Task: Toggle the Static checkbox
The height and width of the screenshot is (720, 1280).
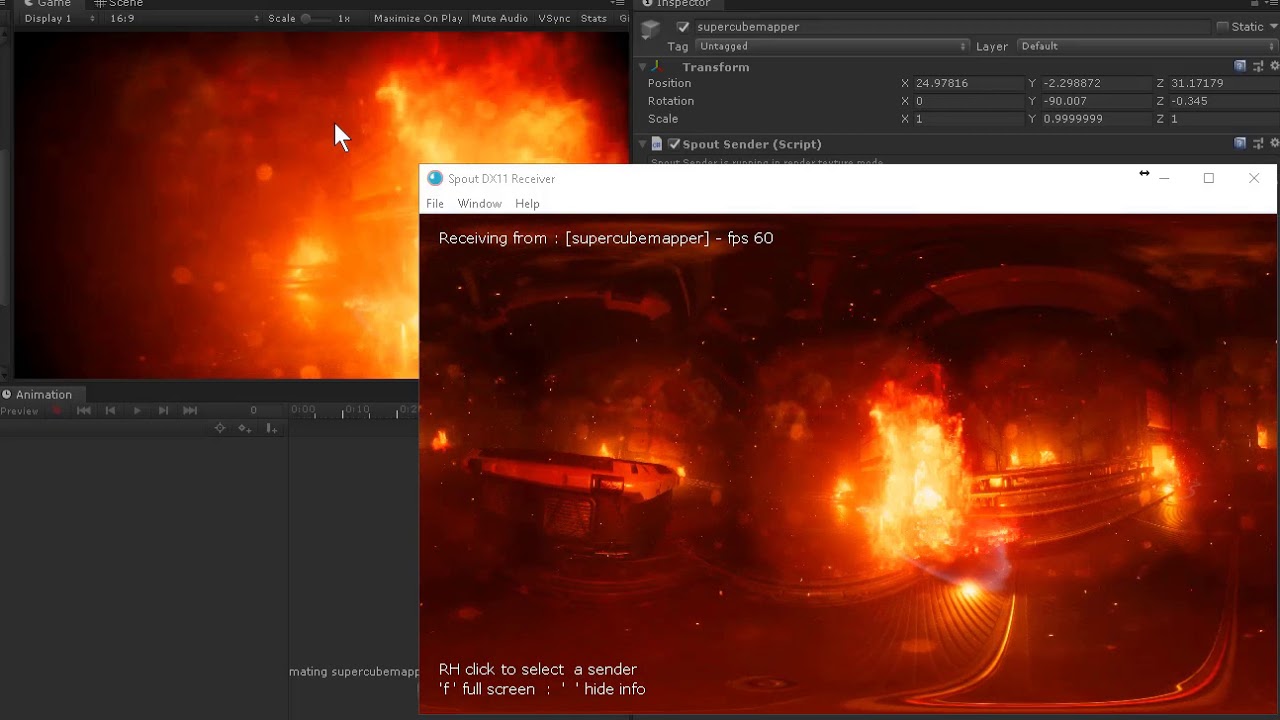Action: [x=1222, y=27]
